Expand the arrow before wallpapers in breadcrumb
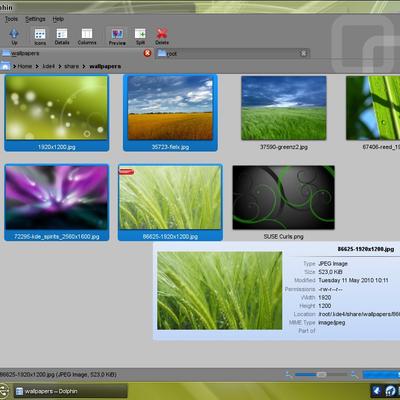The image size is (400, 400). pyautogui.click(x=84, y=67)
